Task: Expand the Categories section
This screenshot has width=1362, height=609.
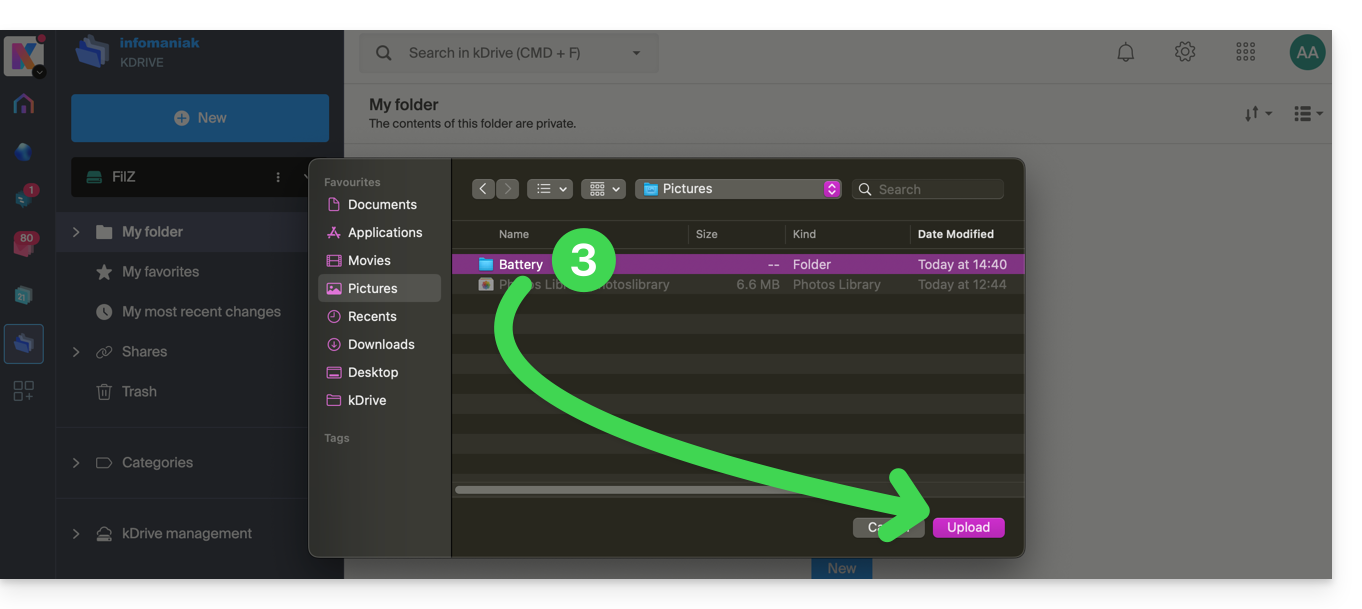Action: tap(76, 463)
